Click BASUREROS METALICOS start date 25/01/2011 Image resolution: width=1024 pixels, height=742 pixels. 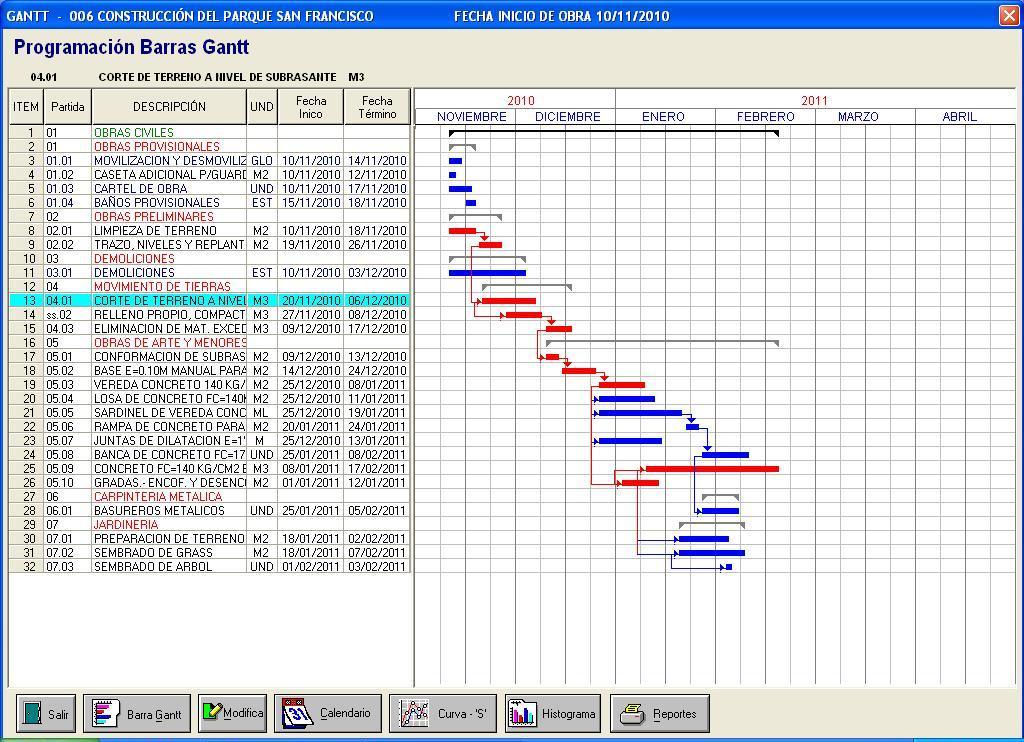[x=311, y=510]
